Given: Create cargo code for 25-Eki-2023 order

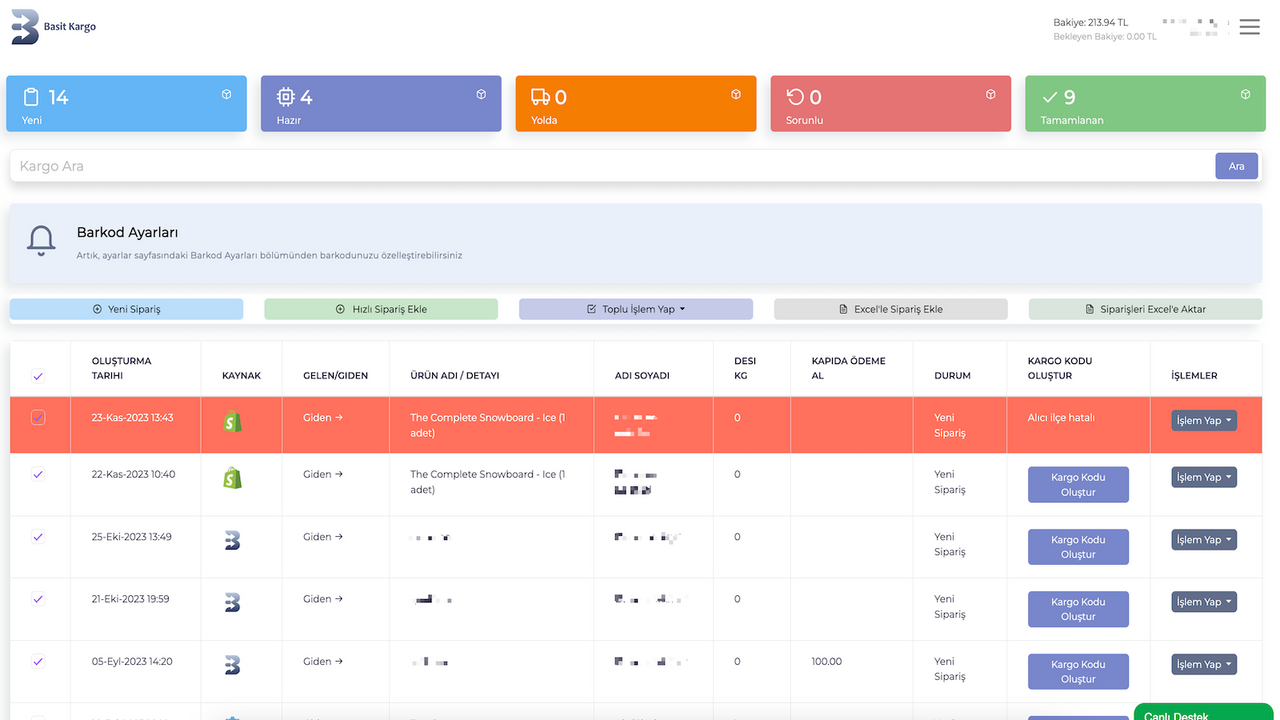Looking at the screenshot, I should (1078, 547).
